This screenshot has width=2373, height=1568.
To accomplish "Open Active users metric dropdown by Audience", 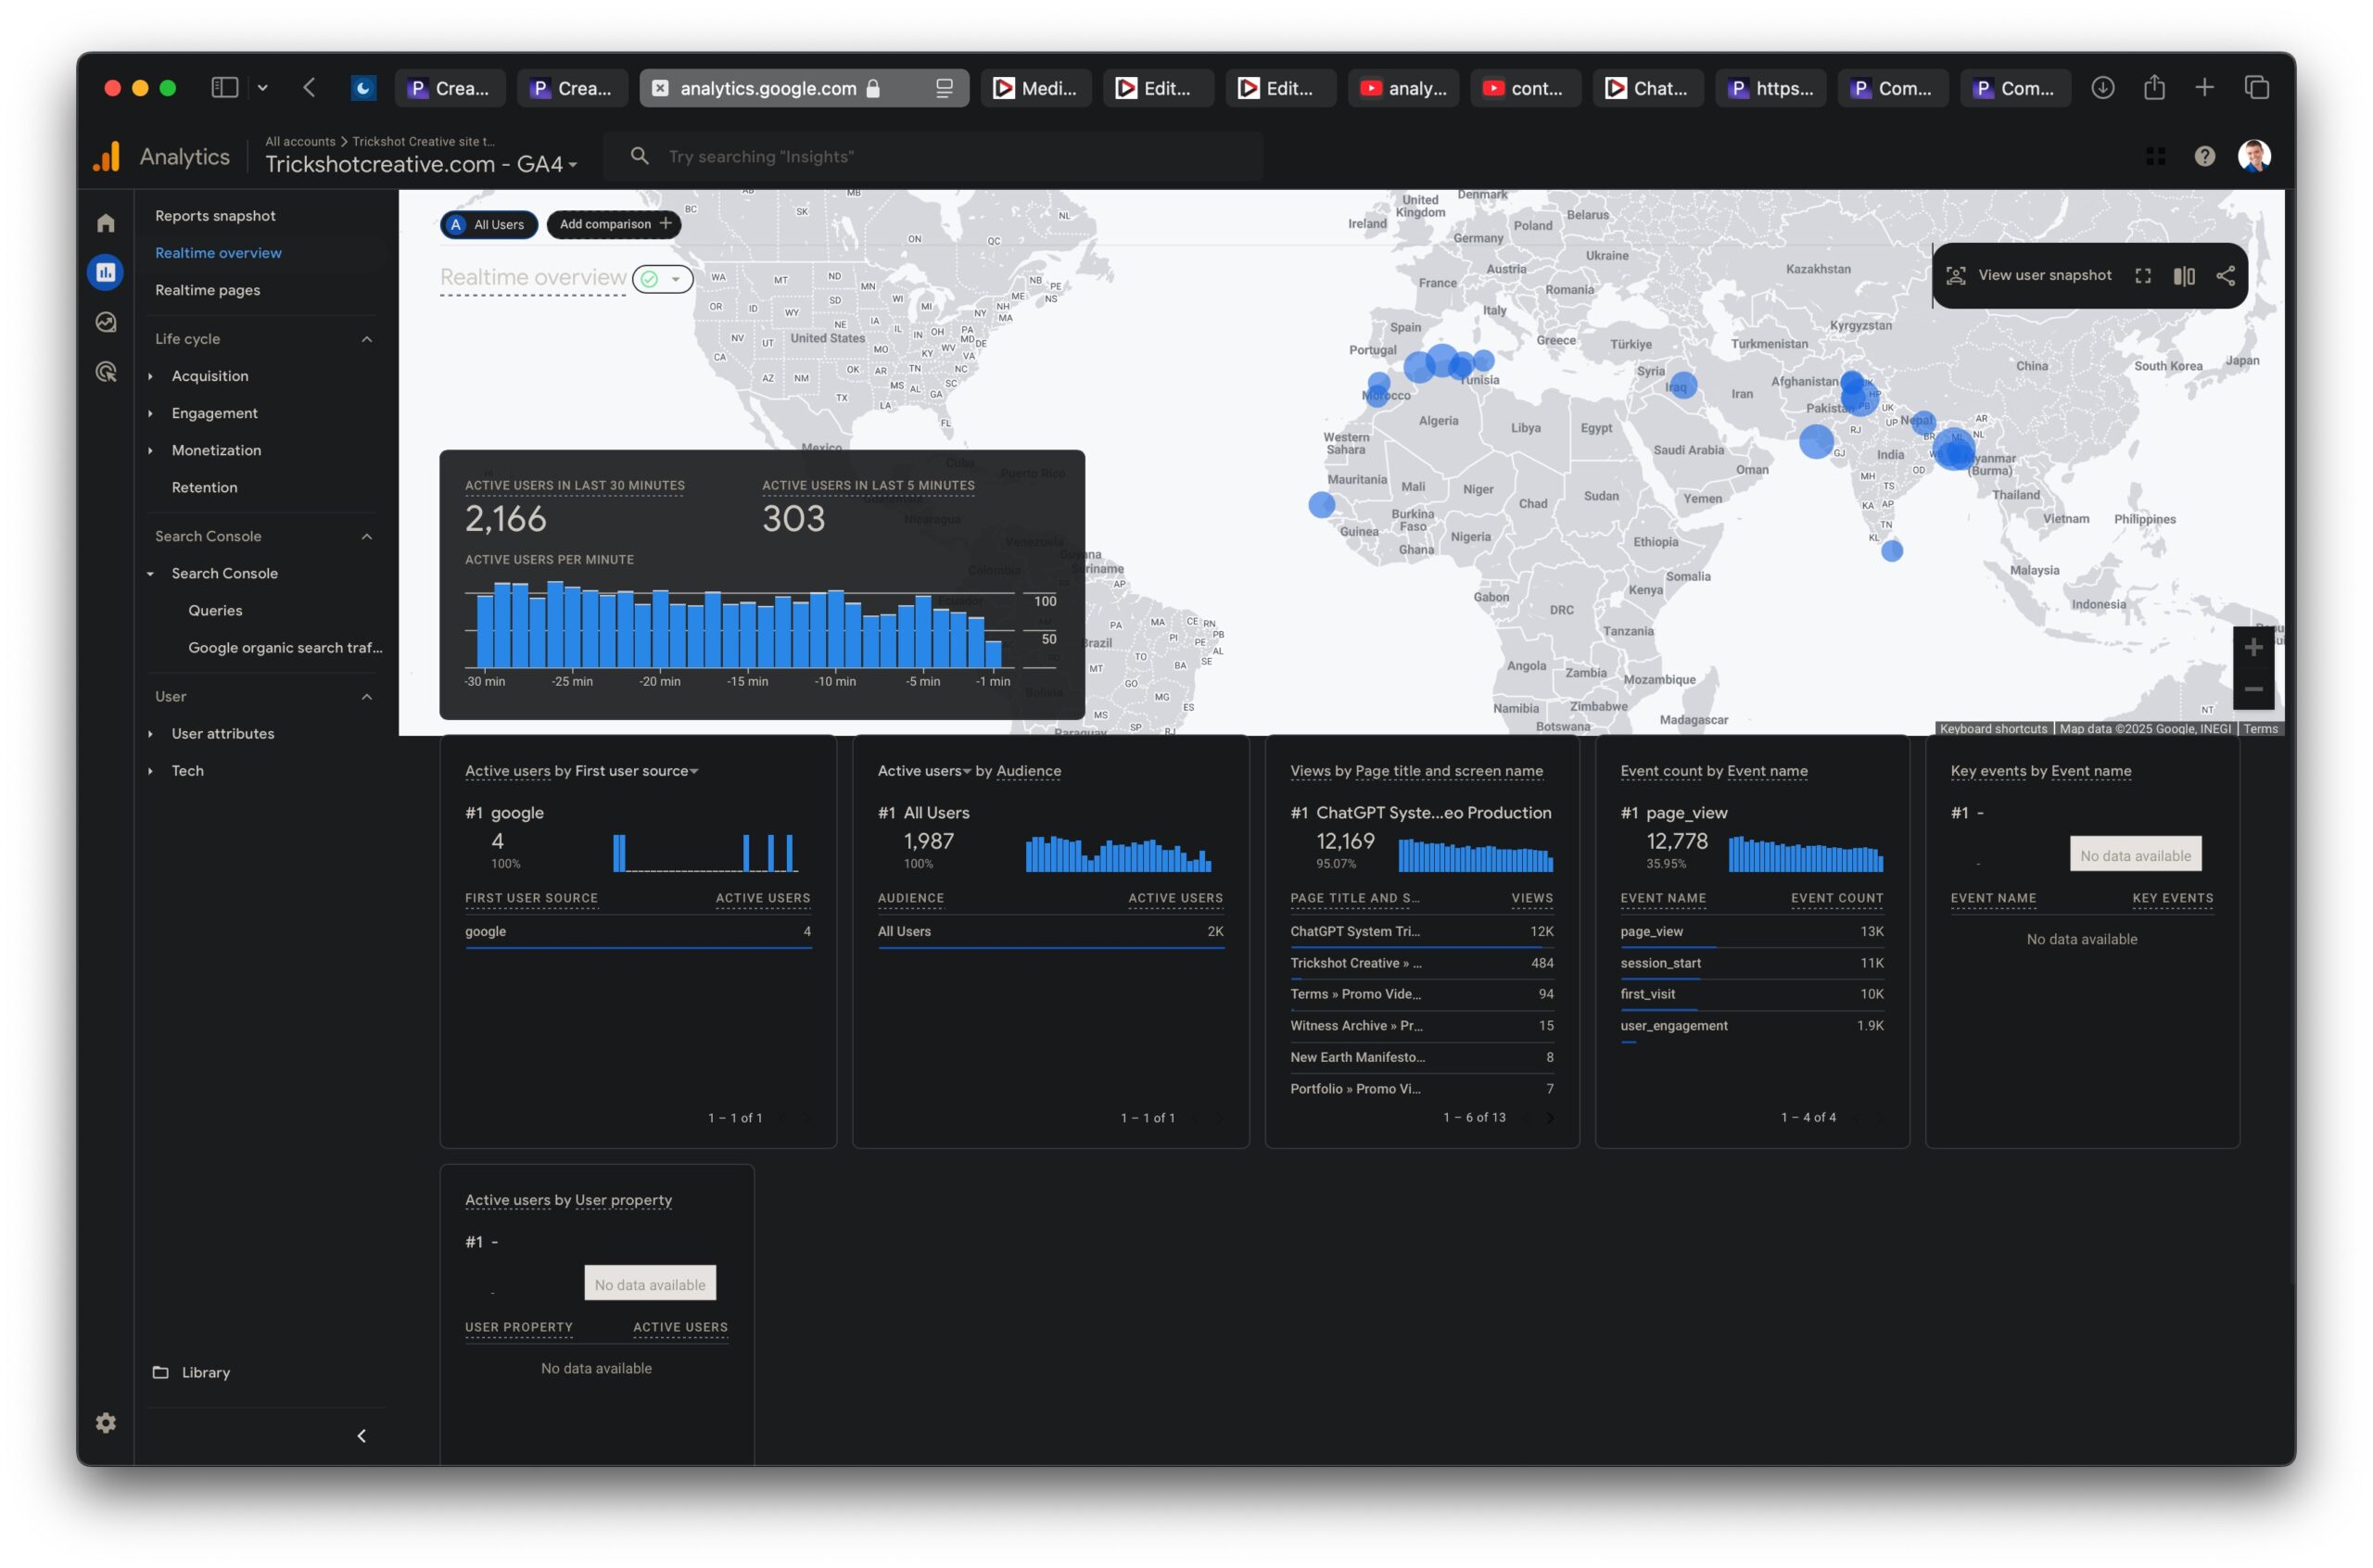I will (x=924, y=771).
